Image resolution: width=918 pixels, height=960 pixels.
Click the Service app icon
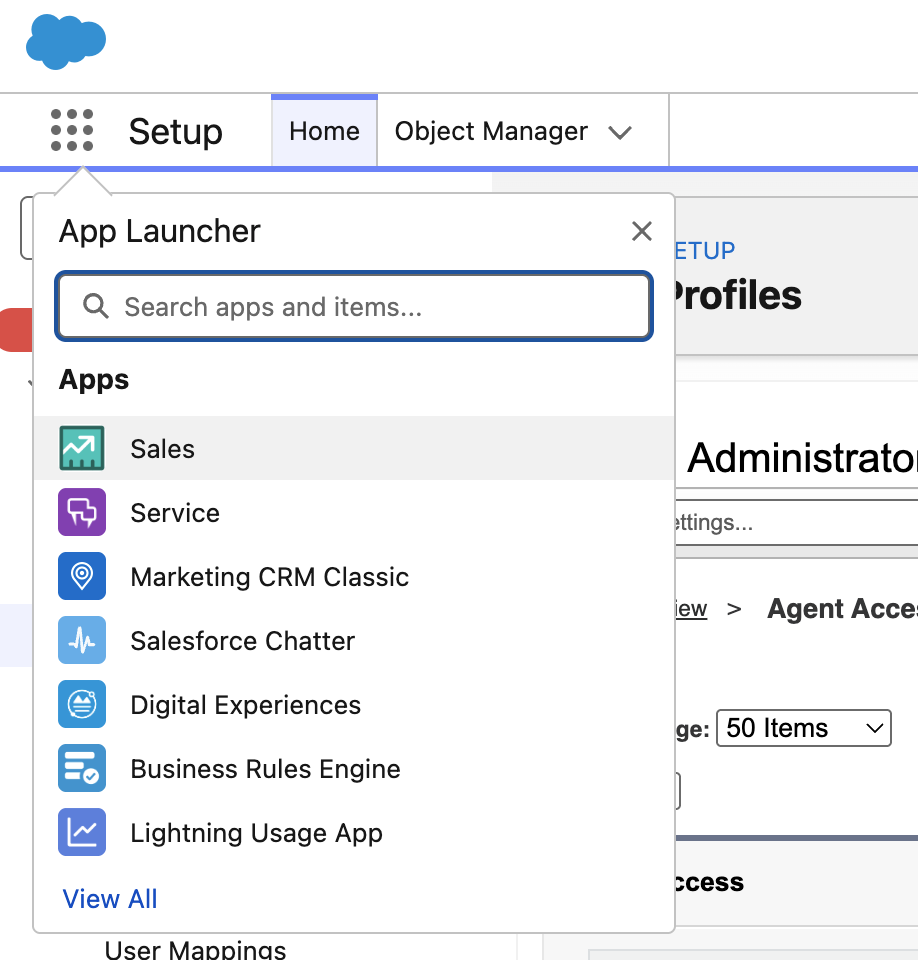pos(81,512)
